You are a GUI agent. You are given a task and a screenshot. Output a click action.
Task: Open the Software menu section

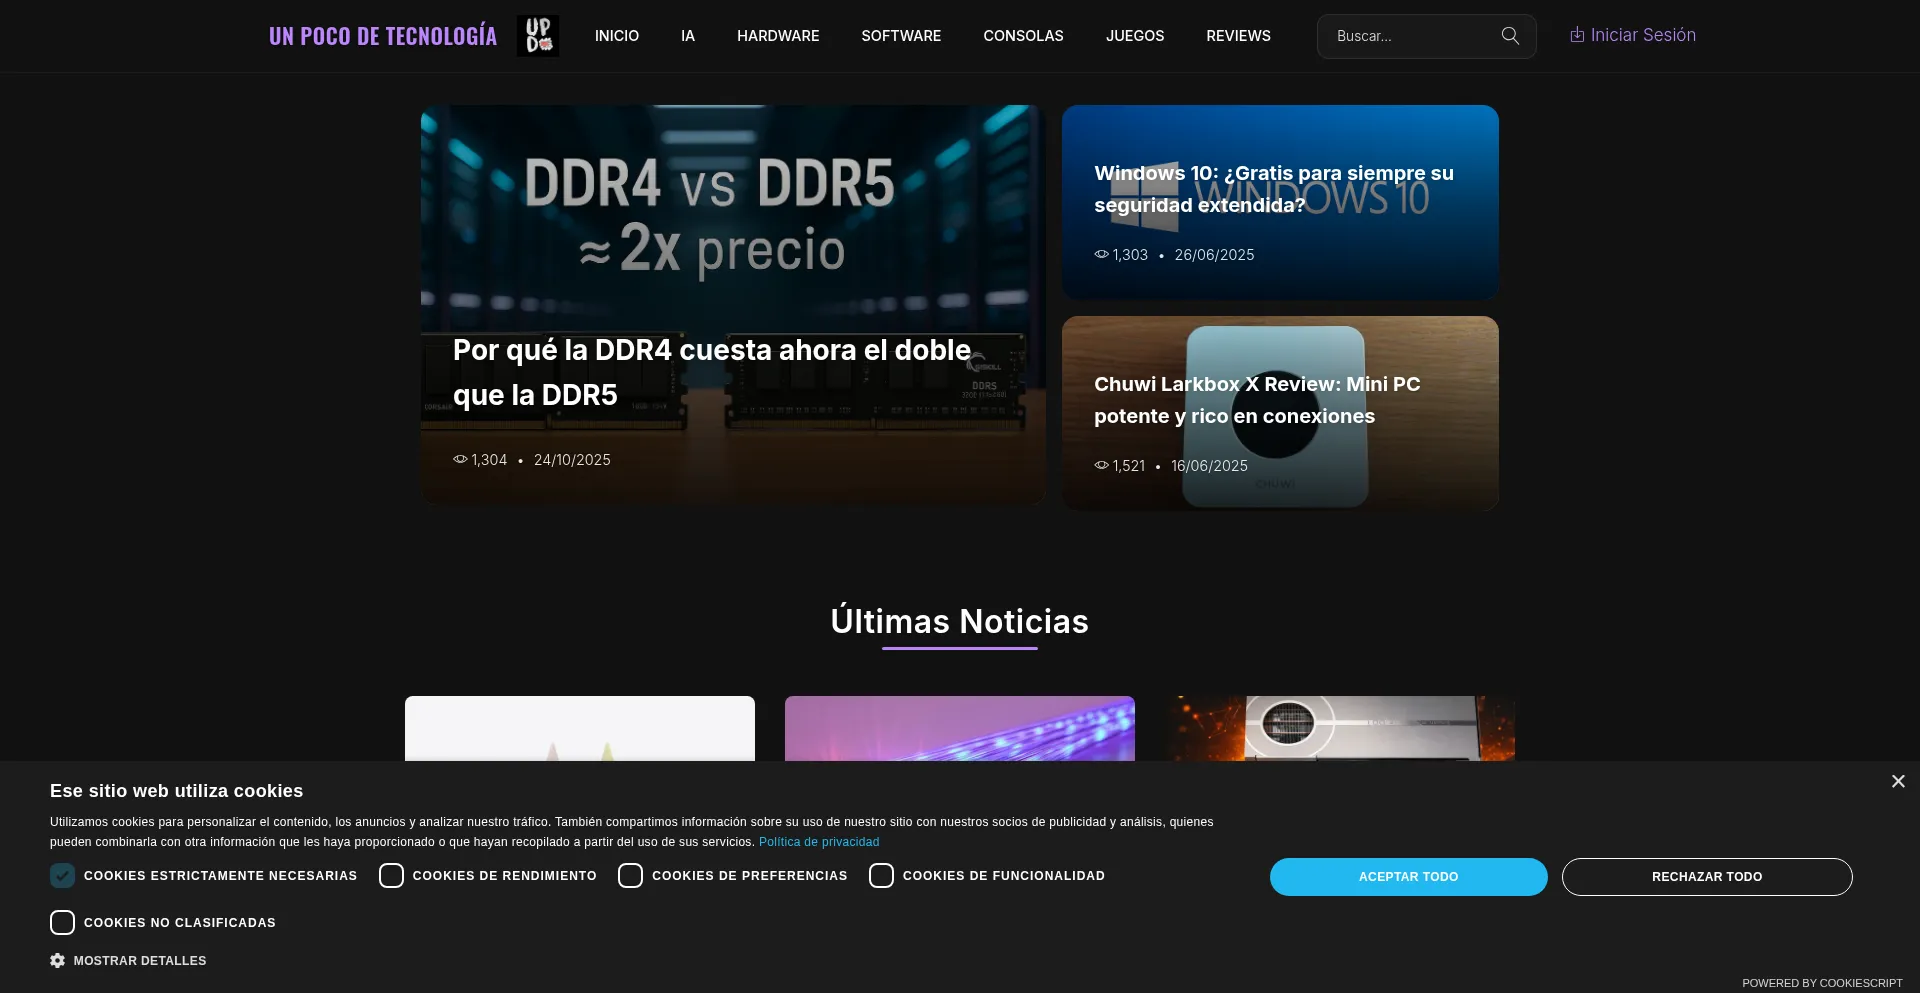901,36
